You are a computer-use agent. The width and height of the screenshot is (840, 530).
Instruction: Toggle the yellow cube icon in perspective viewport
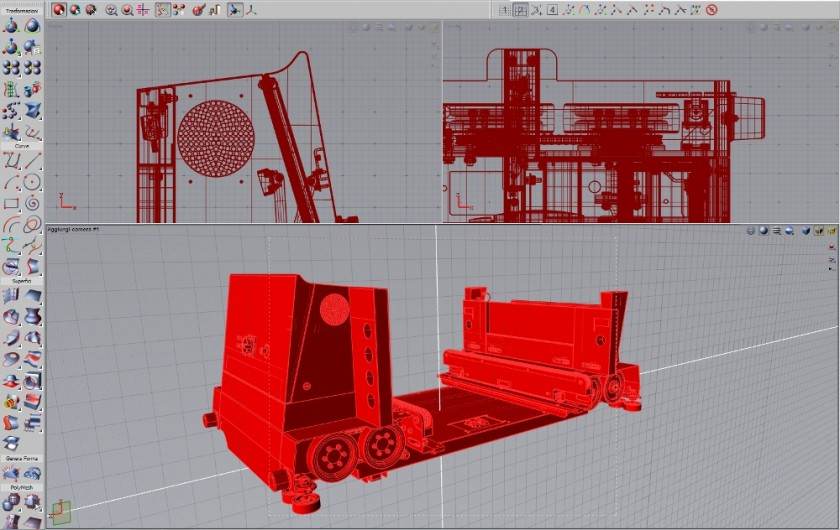(831, 230)
